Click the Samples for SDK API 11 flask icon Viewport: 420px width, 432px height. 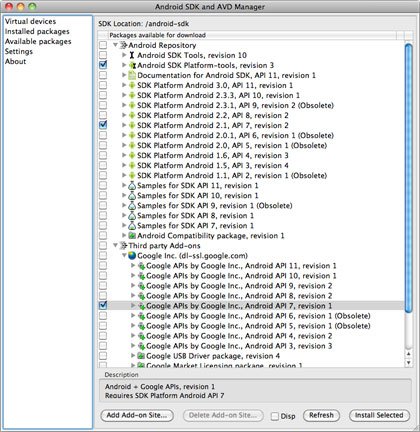(x=132, y=186)
